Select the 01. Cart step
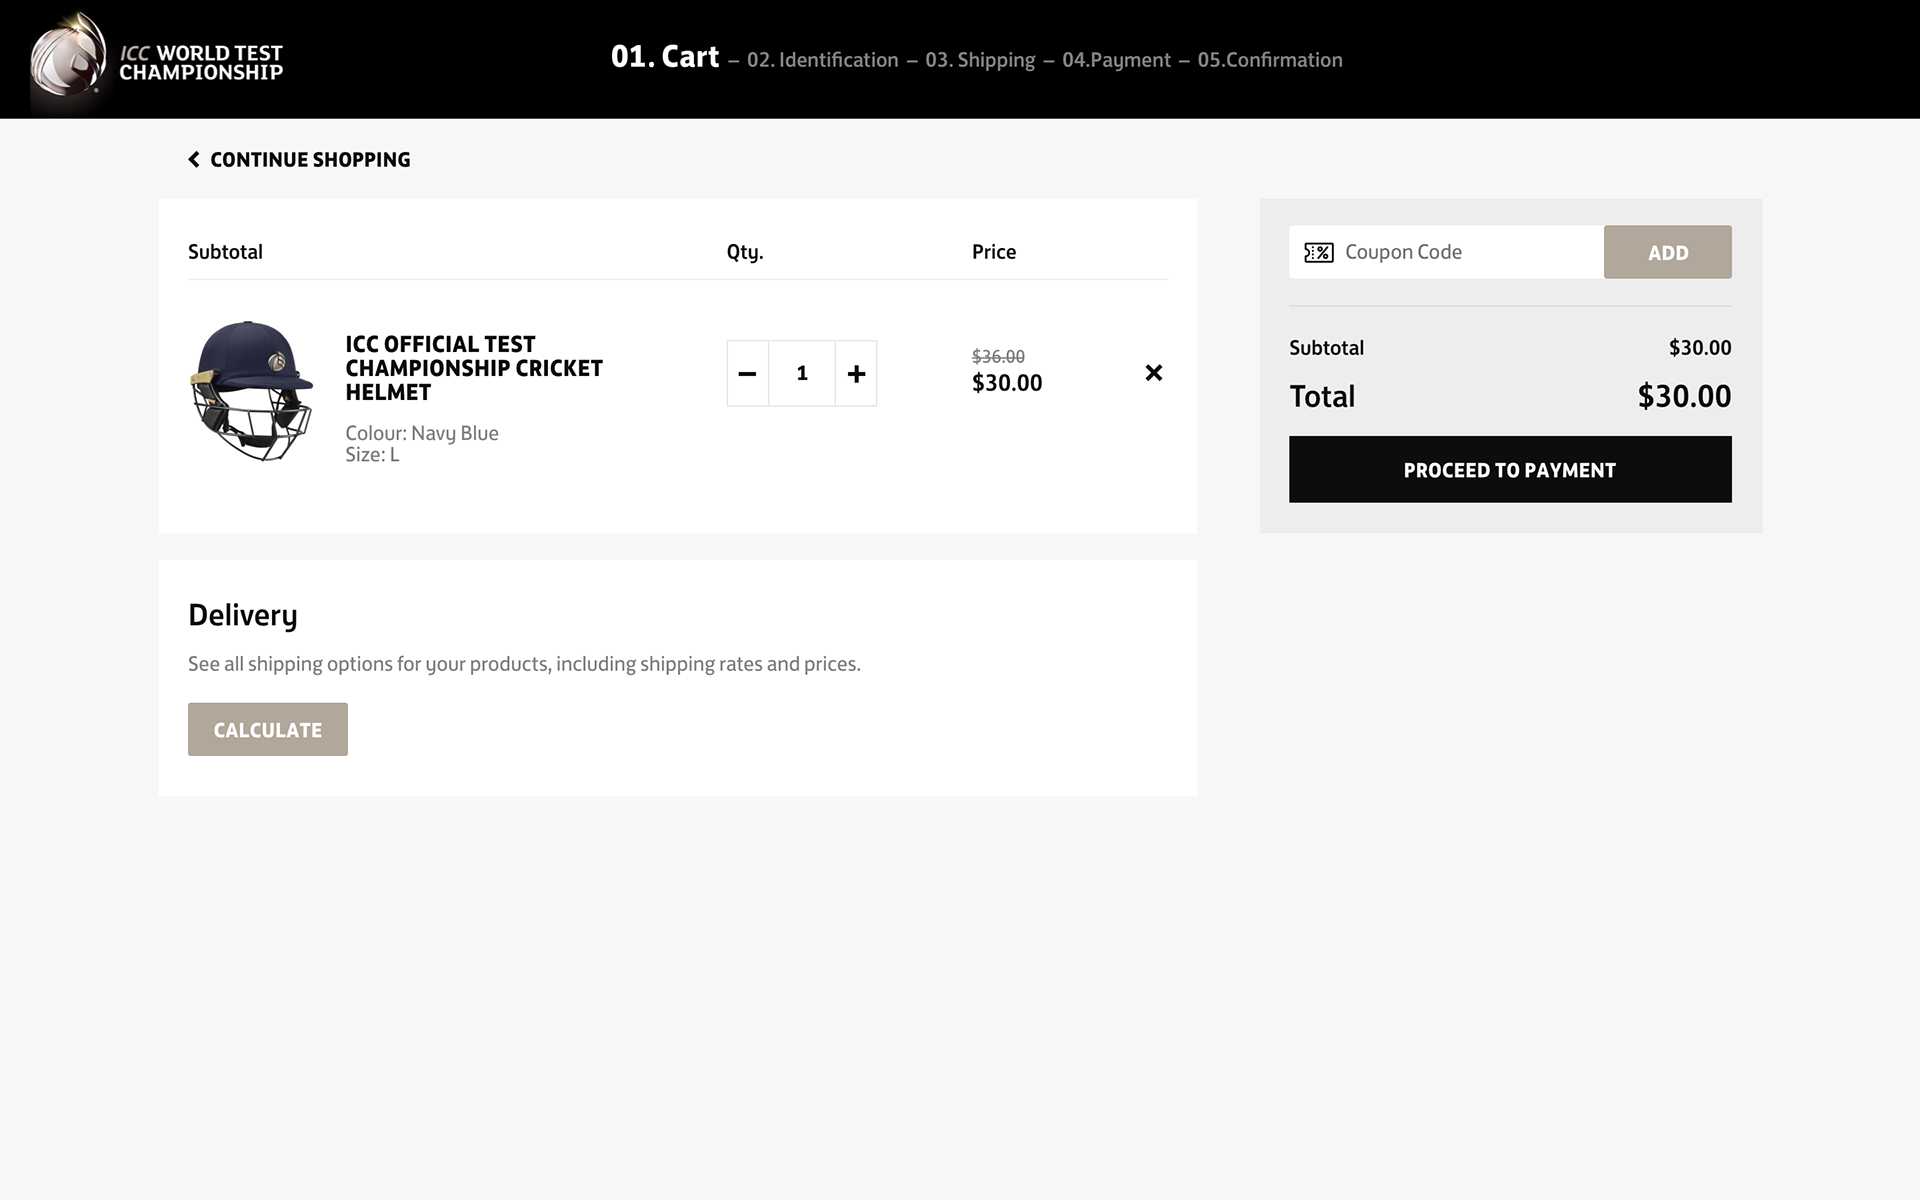The width and height of the screenshot is (1920, 1200). (x=664, y=57)
